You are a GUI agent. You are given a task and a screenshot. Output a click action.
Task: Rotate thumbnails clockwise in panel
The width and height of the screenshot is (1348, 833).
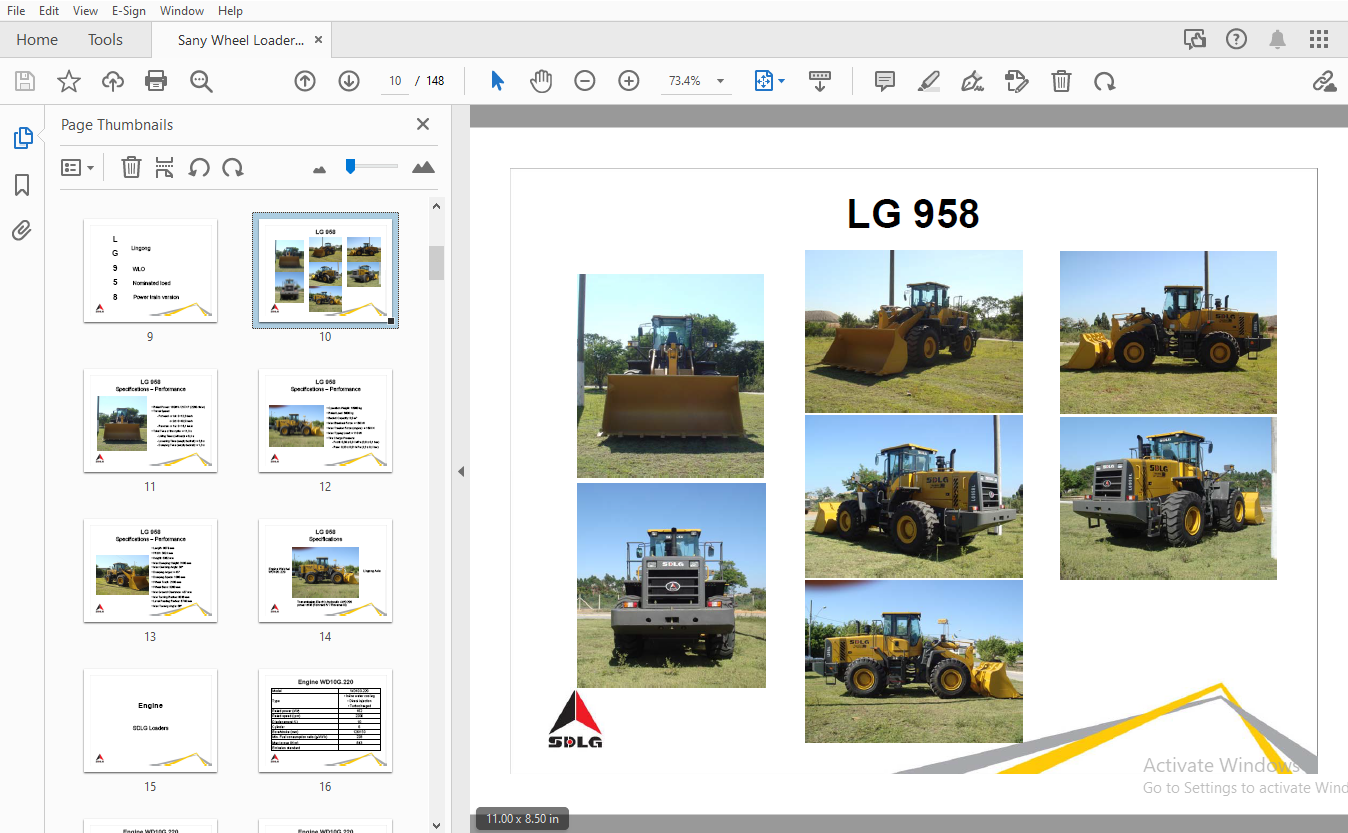pyautogui.click(x=233, y=167)
